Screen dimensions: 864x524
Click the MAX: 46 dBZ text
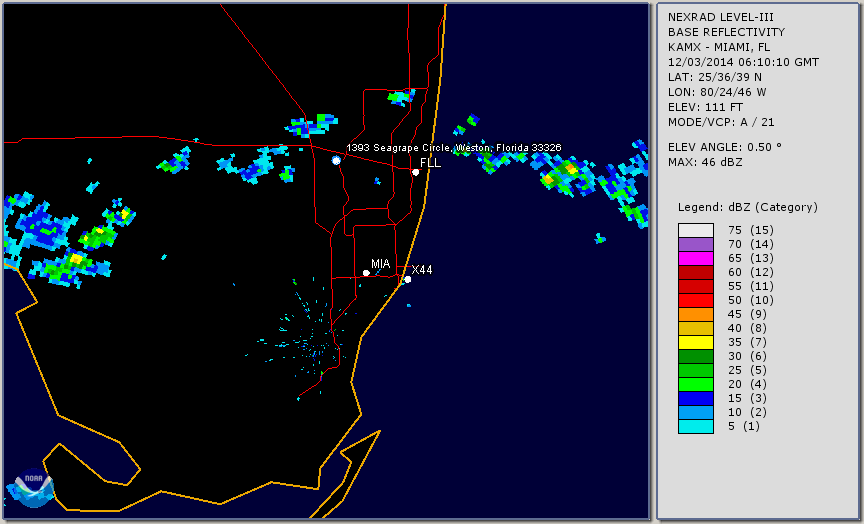tap(705, 162)
